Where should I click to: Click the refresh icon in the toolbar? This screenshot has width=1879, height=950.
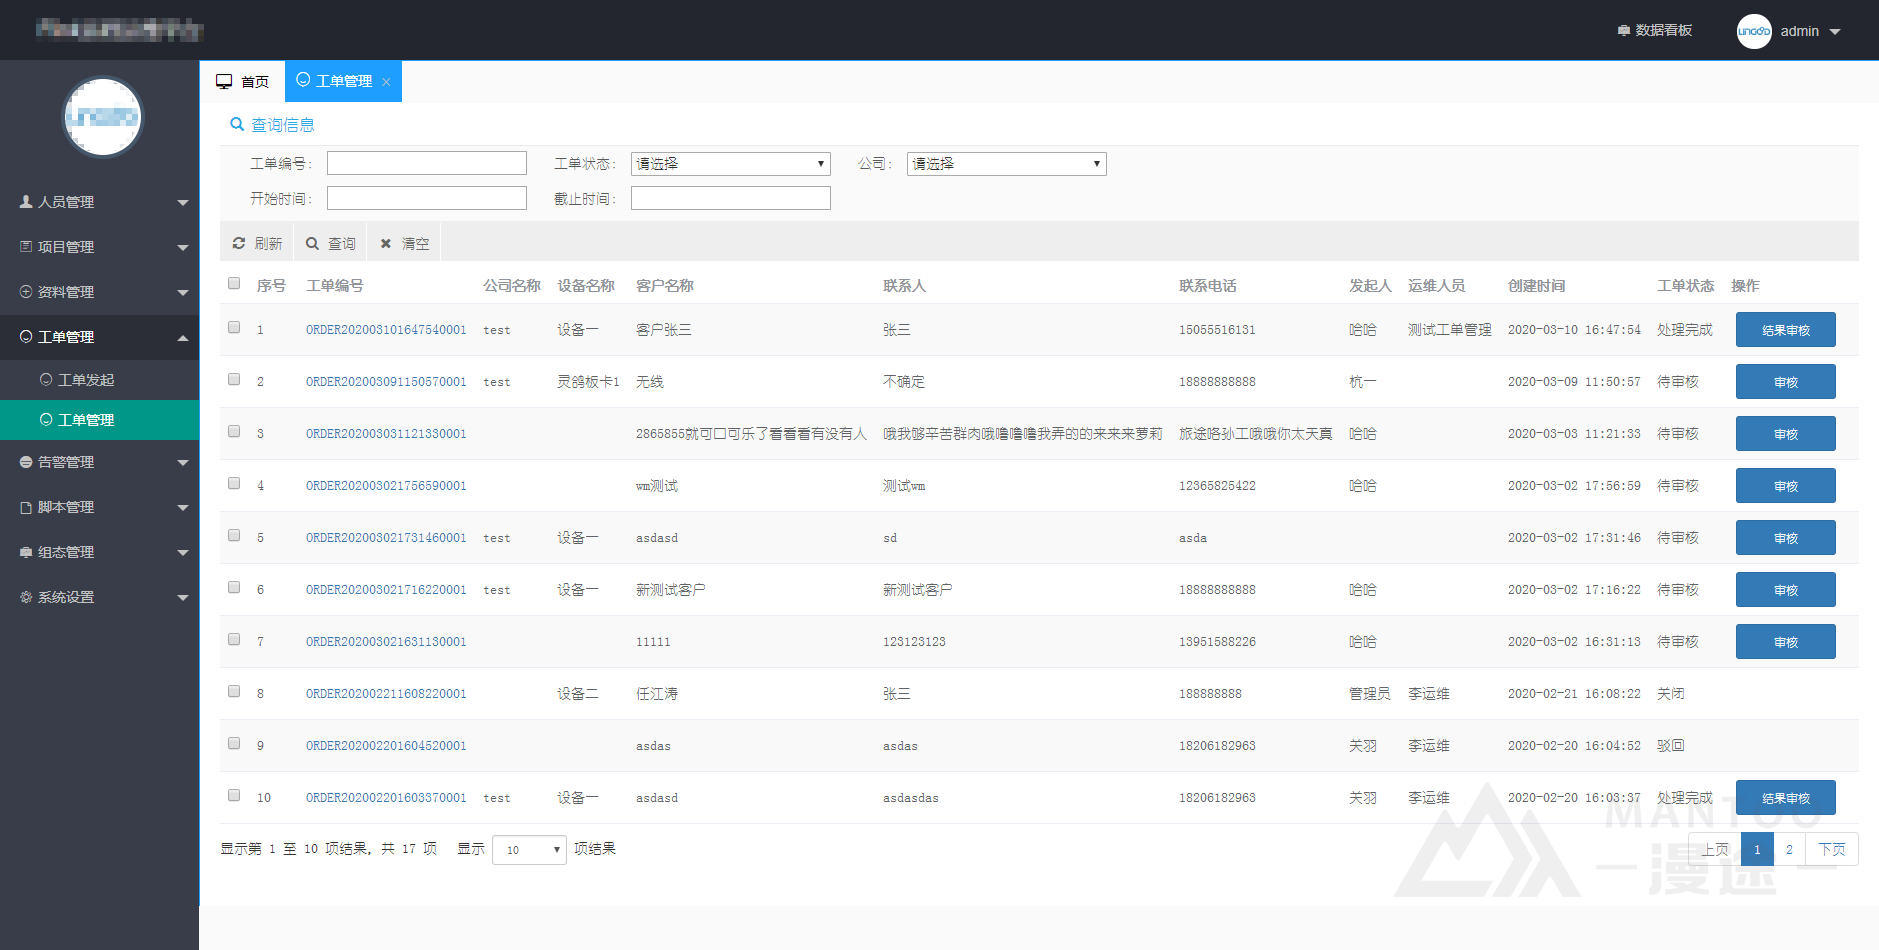point(239,243)
